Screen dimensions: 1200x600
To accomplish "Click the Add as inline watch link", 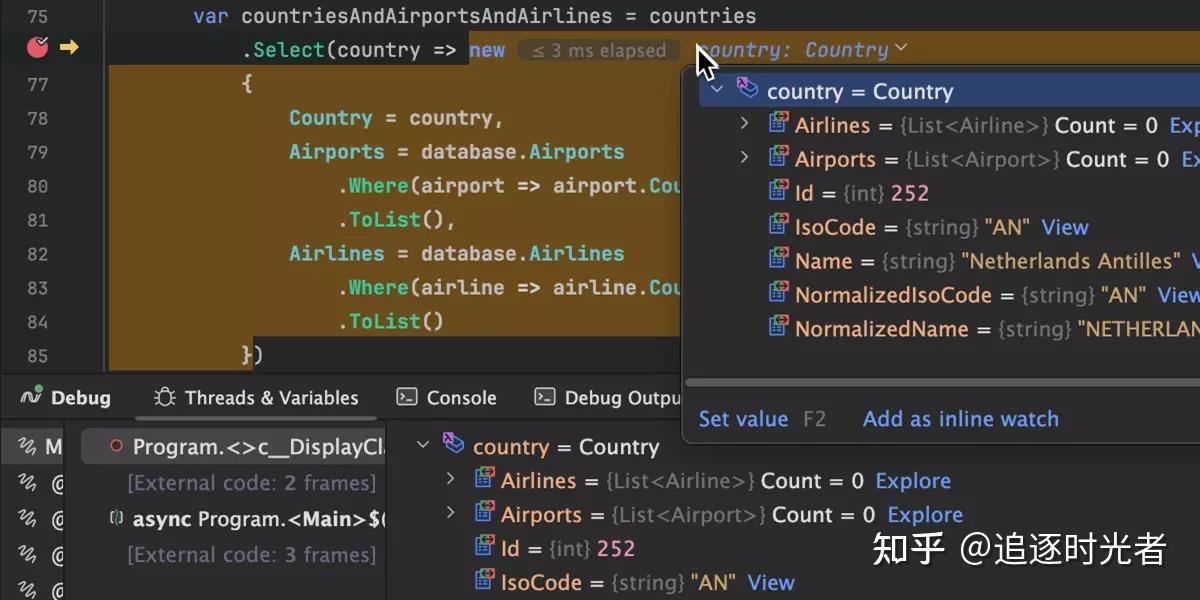I will (960, 419).
